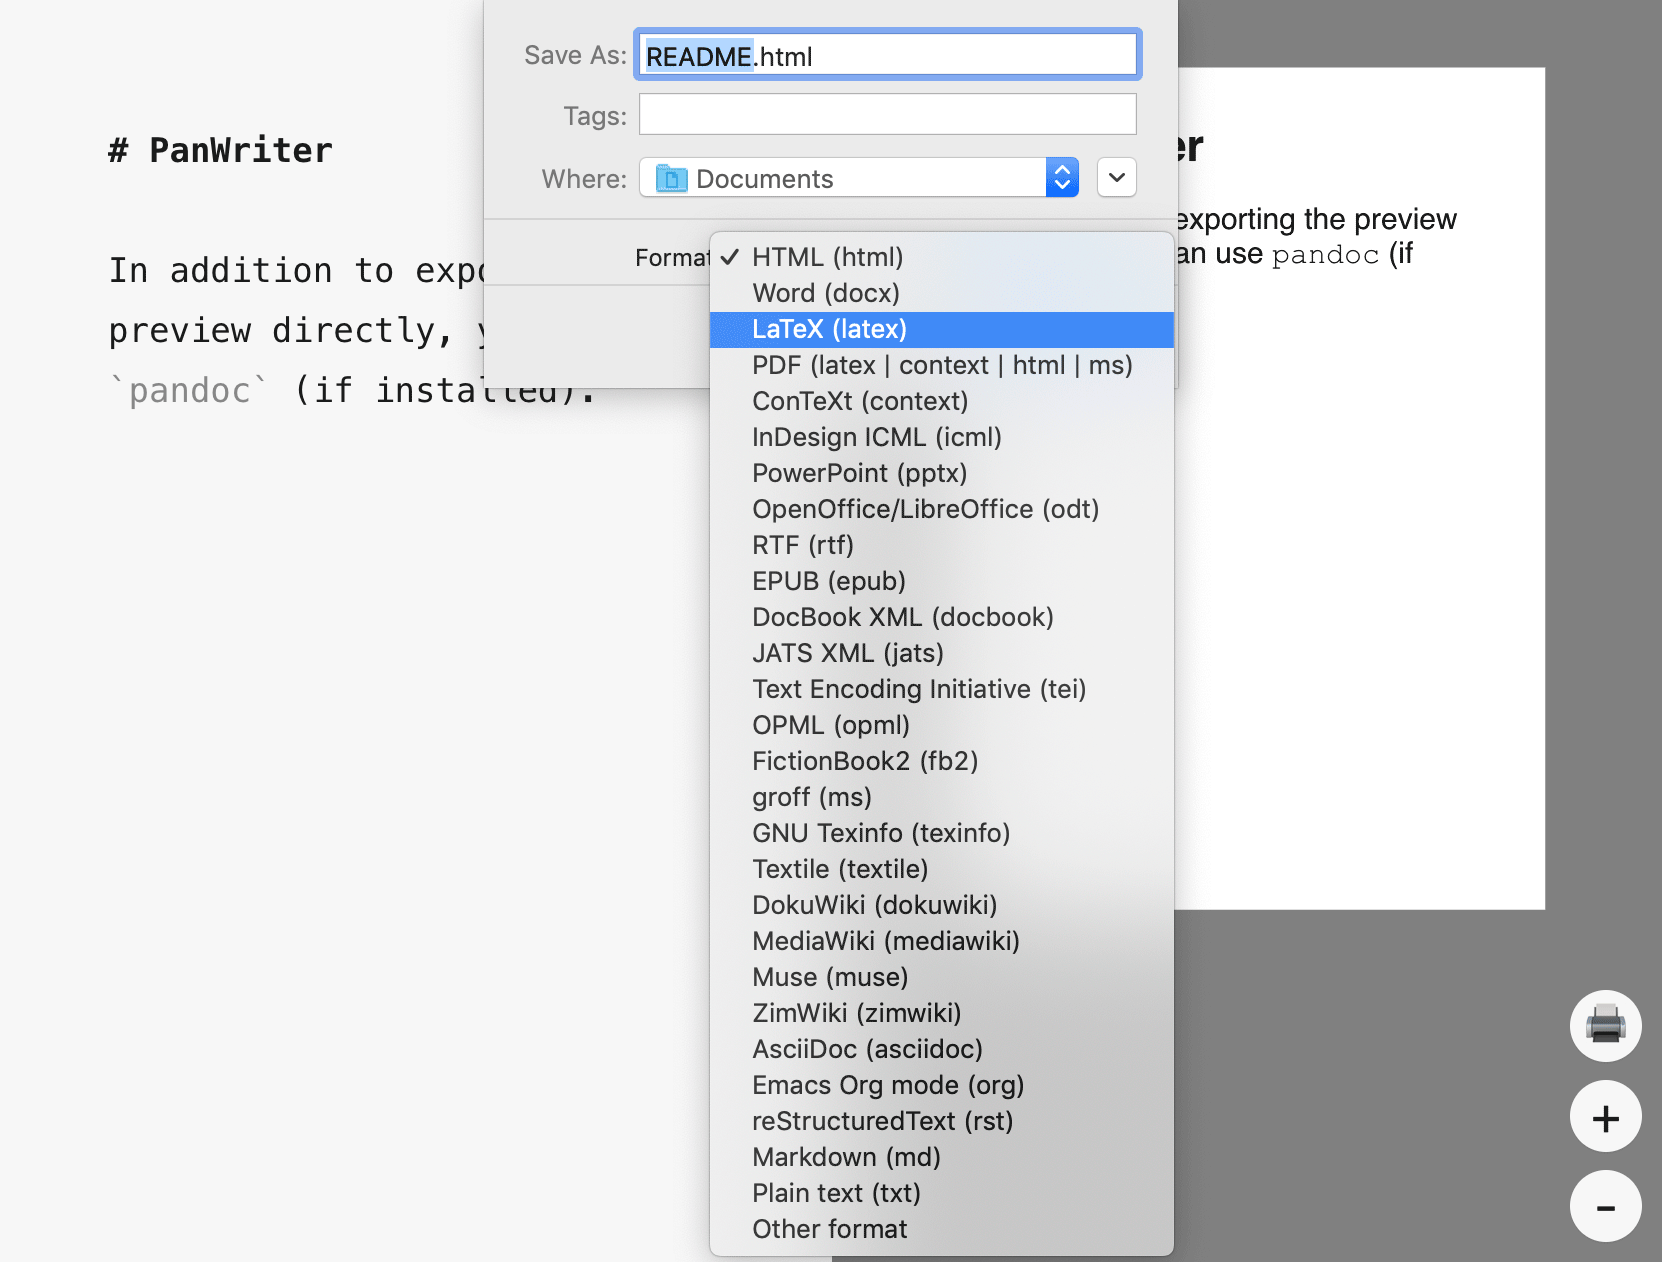
Task: Select DocBook XML (docbook) format
Action: click(942, 617)
